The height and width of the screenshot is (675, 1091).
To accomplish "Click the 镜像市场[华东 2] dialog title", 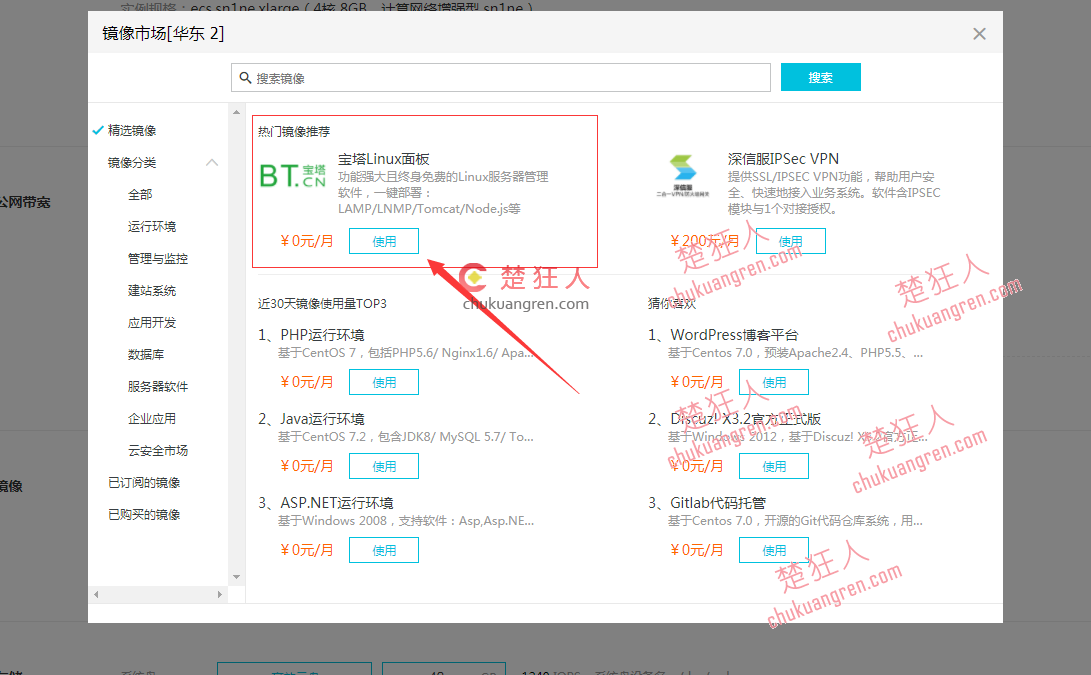I will click(x=163, y=33).
